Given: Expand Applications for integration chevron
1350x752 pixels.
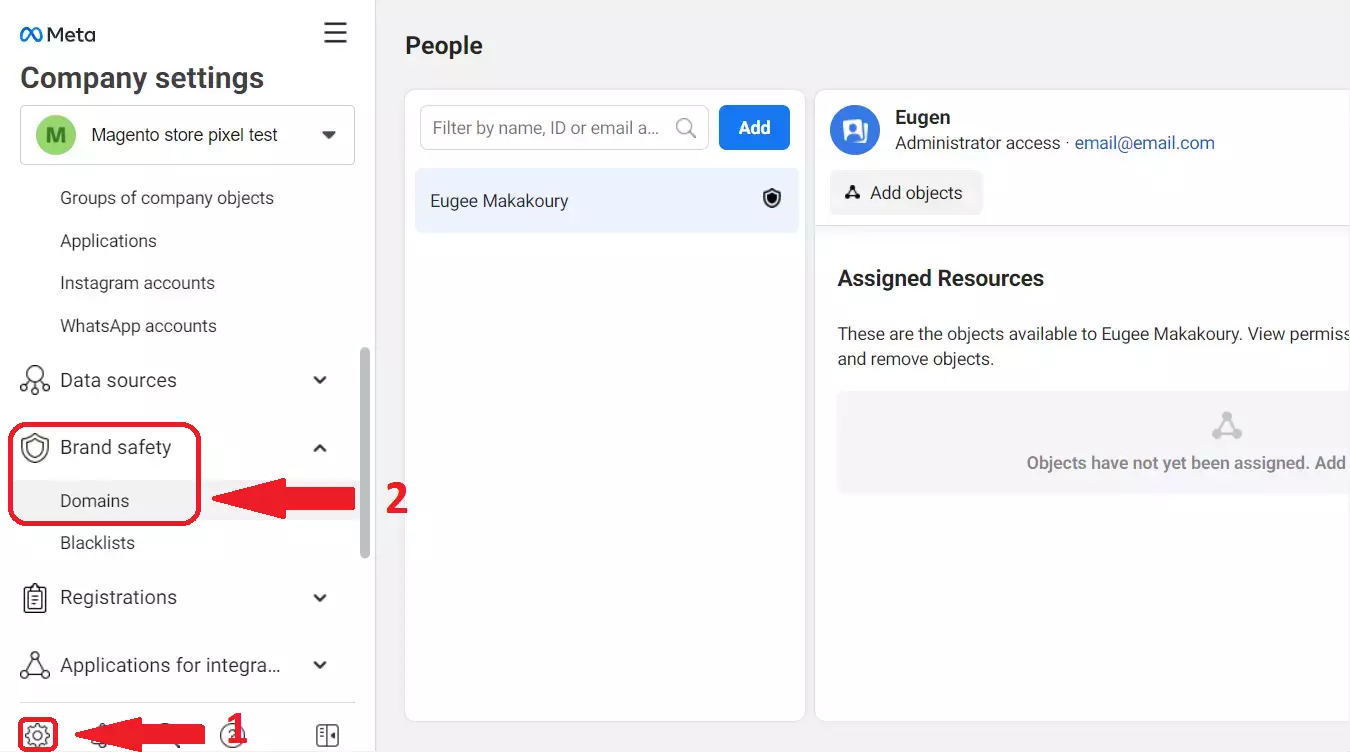Looking at the screenshot, I should (320, 665).
